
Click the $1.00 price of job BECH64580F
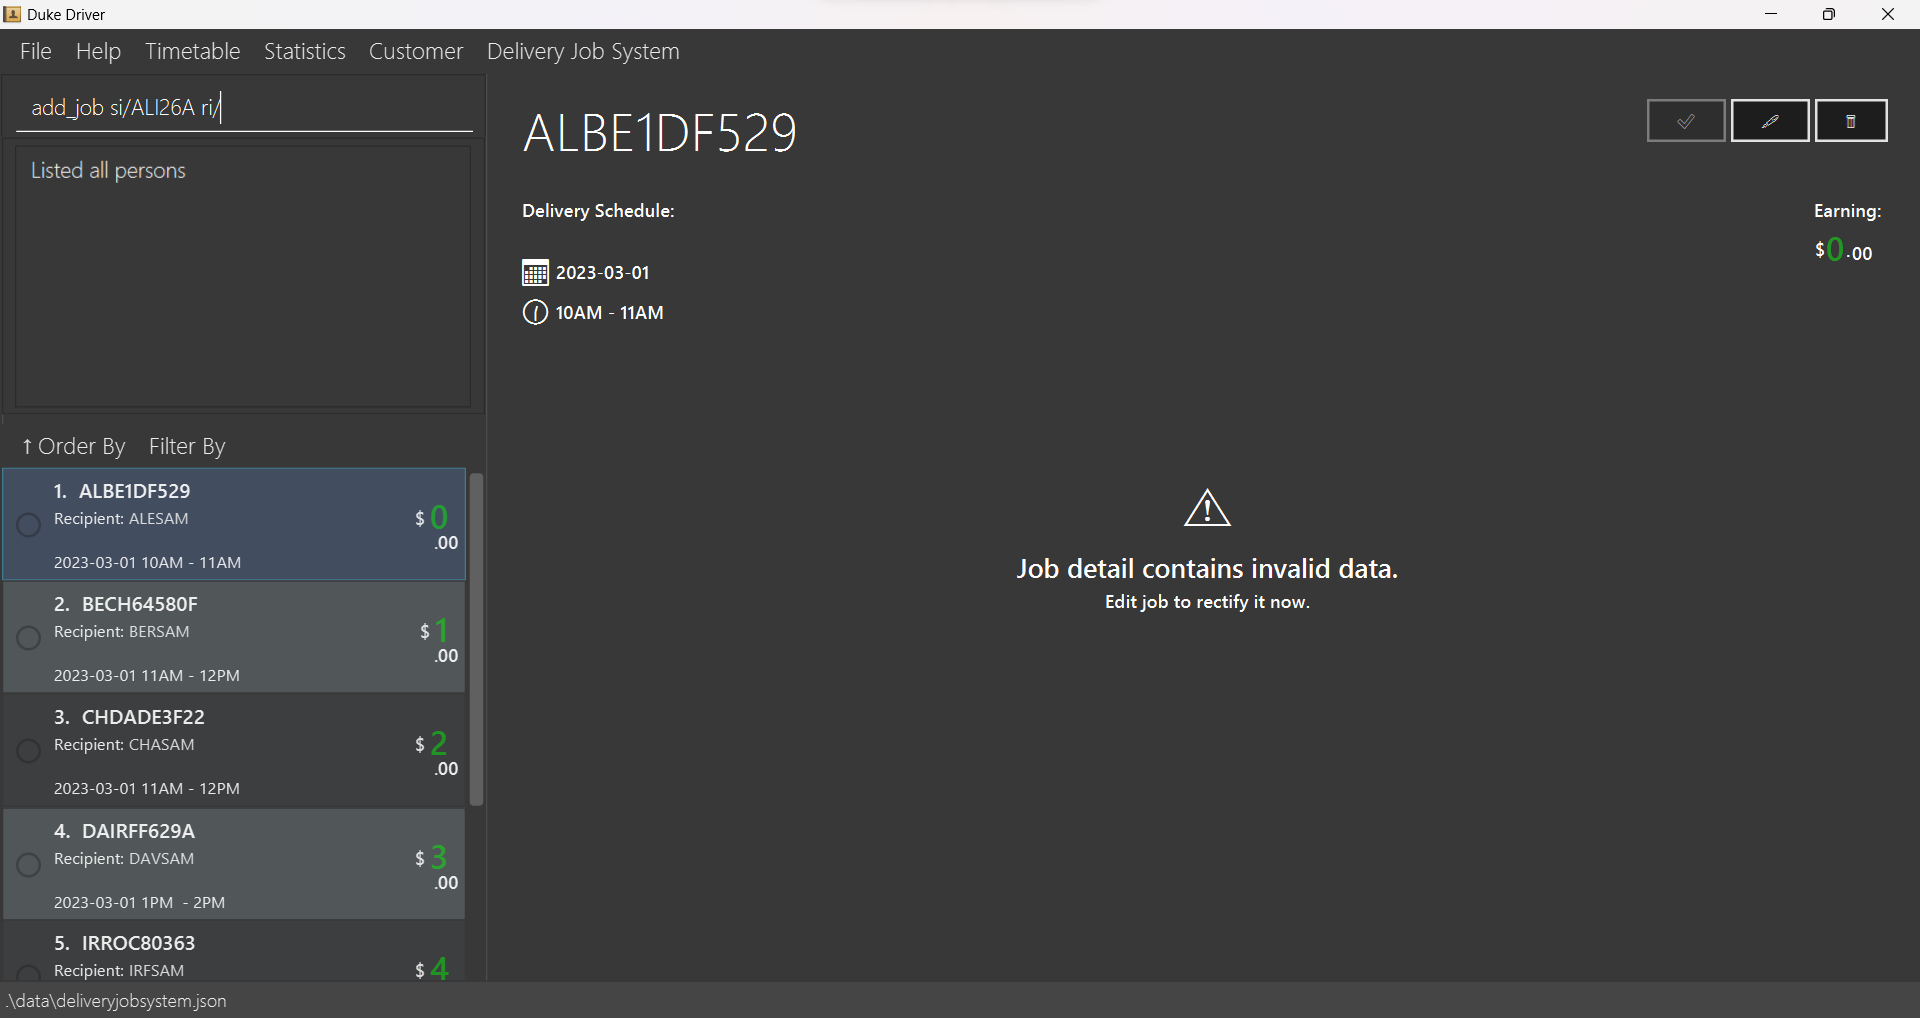pyautogui.click(x=439, y=641)
